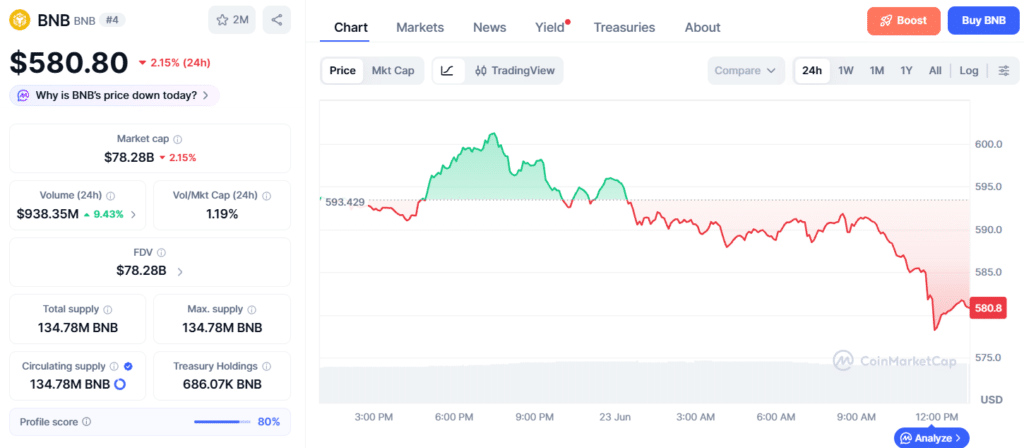Click the $938.35M volume value
This screenshot has width=1024, height=448.
pos(48,214)
